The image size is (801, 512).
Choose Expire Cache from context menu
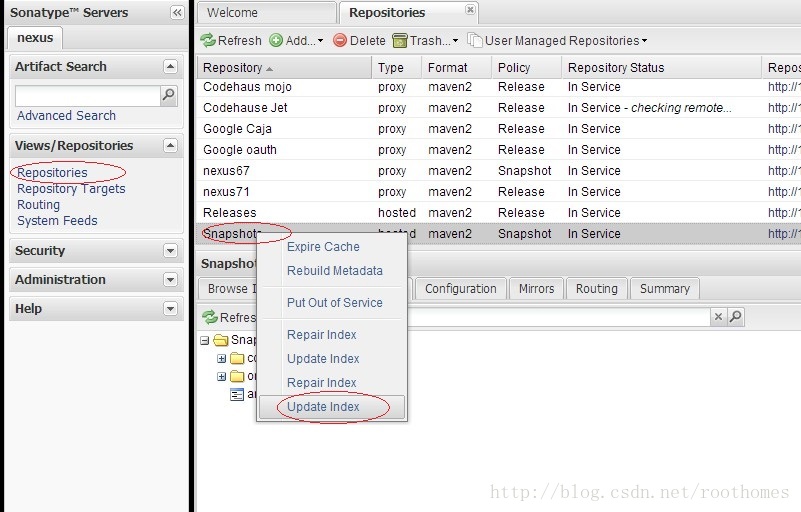(x=331, y=247)
